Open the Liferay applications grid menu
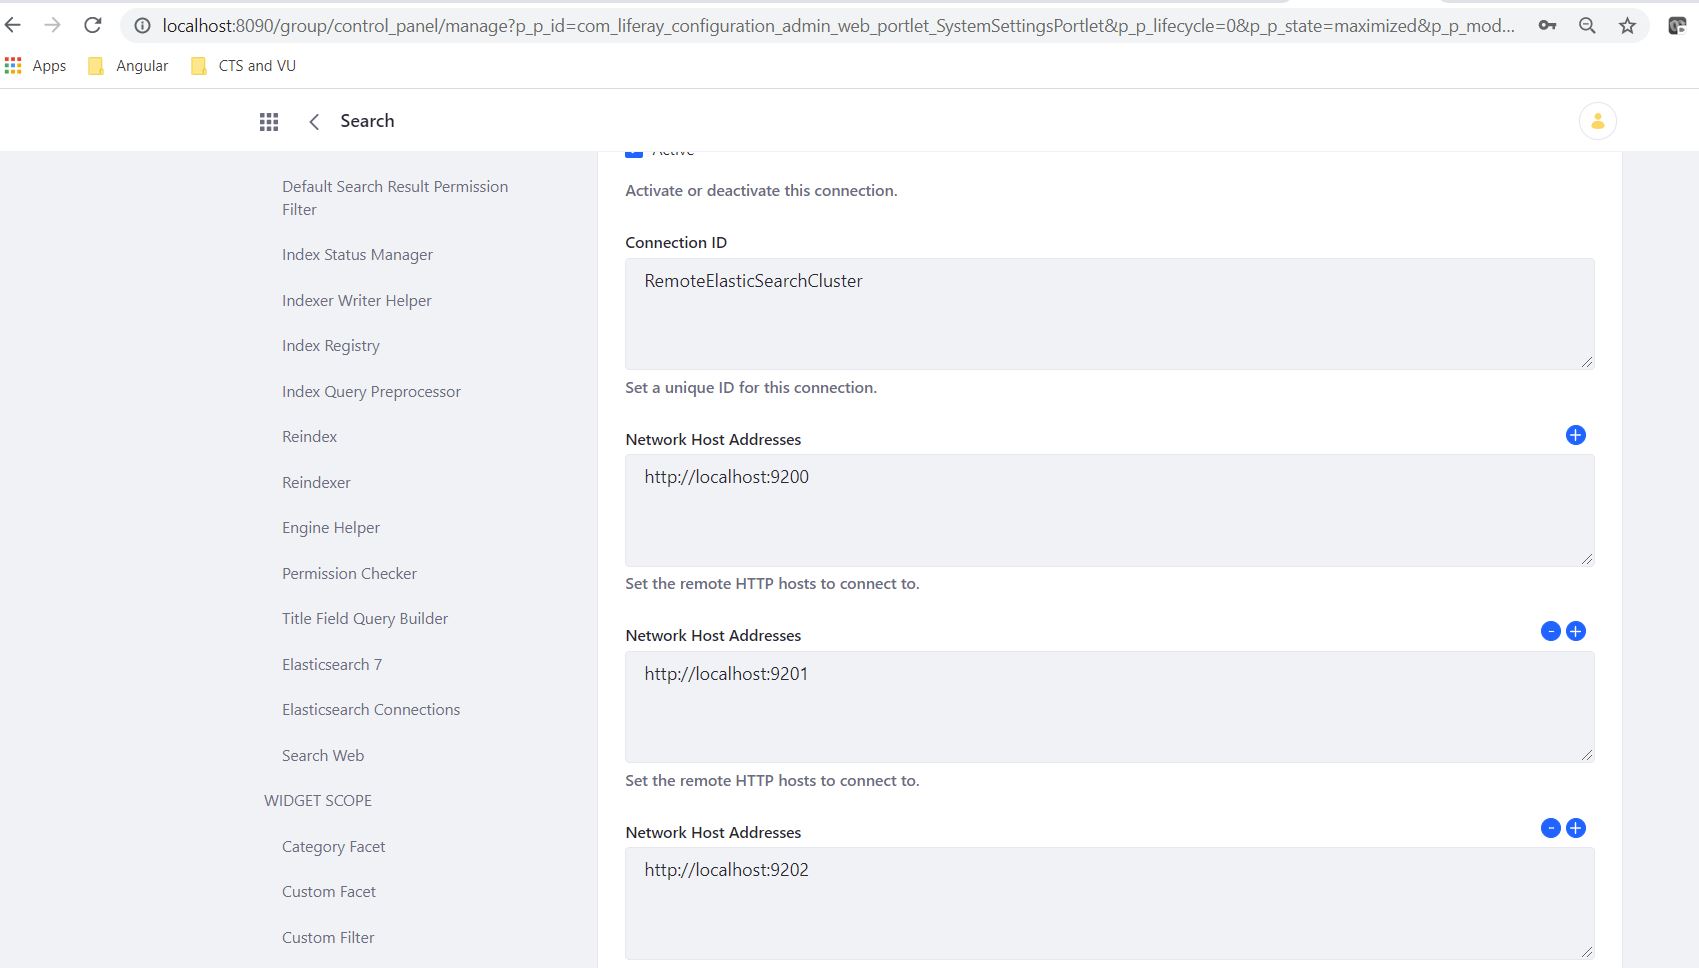 [268, 120]
